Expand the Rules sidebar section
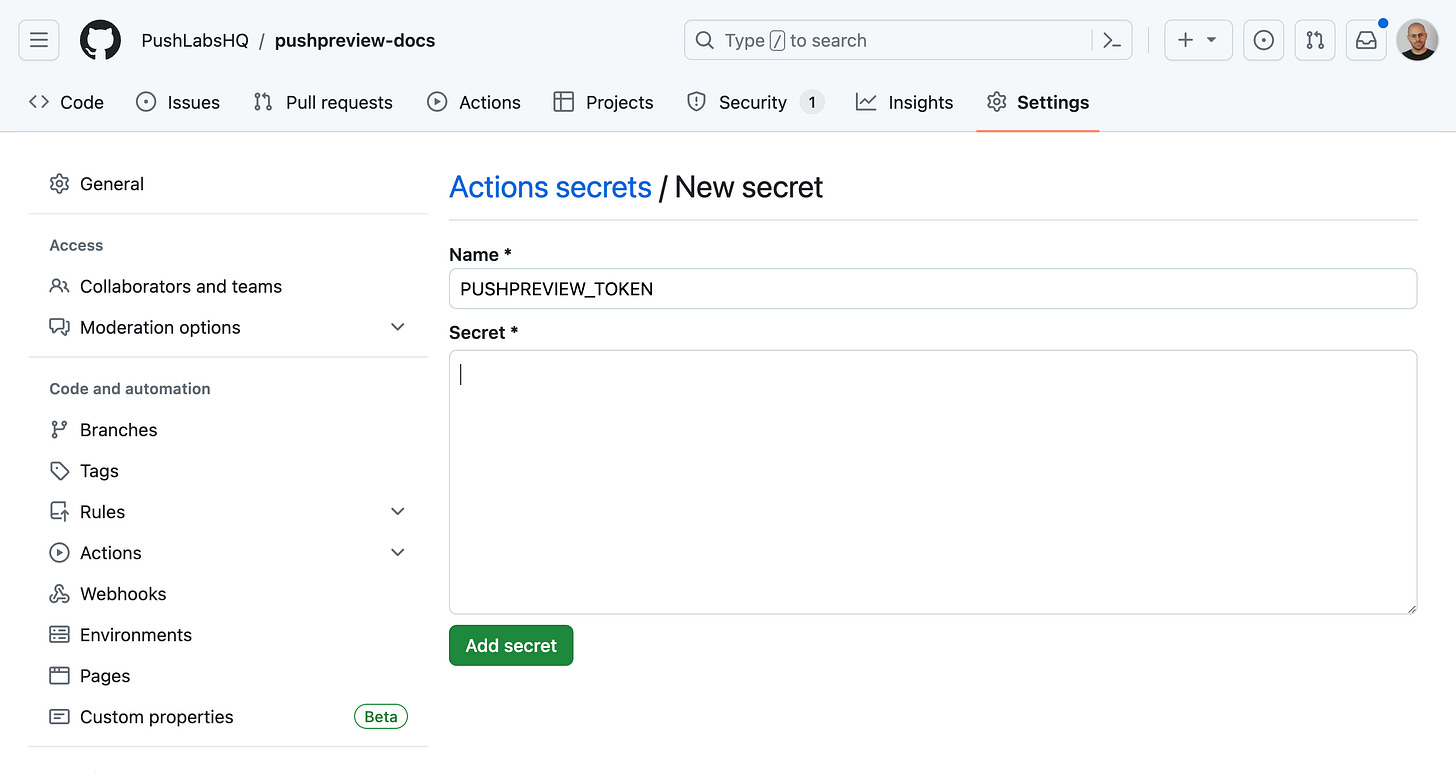 (397, 511)
